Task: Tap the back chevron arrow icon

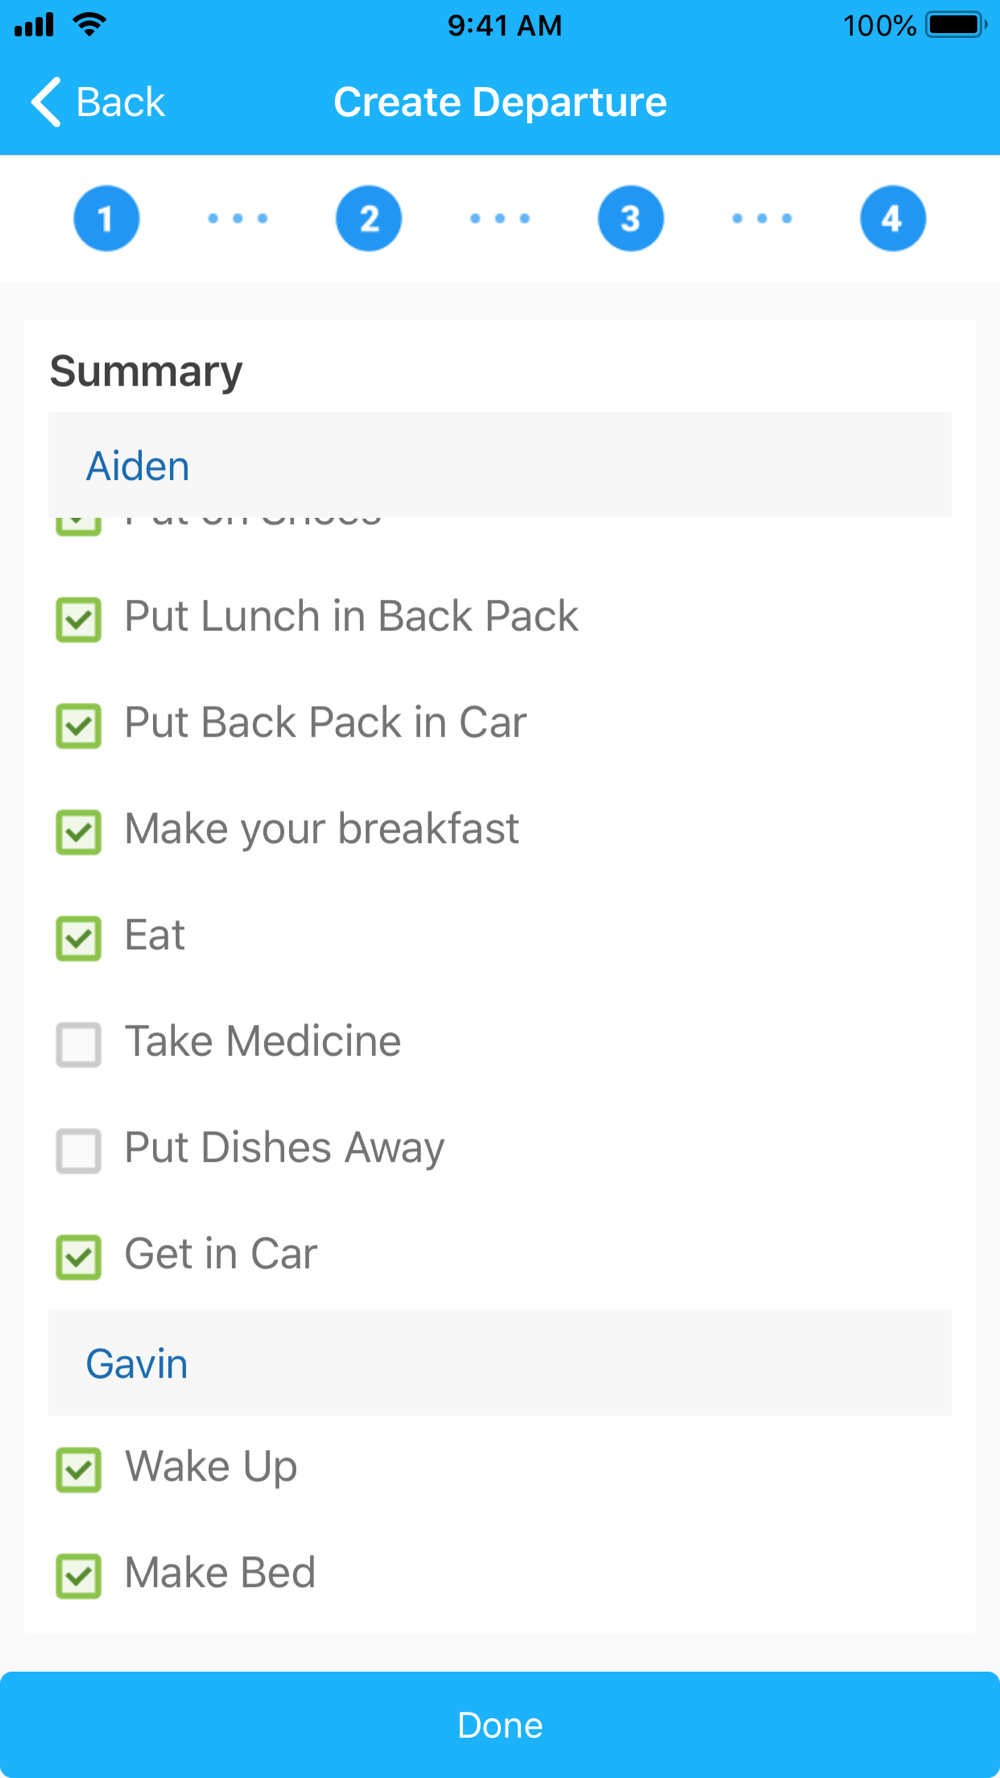Action: (x=46, y=102)
